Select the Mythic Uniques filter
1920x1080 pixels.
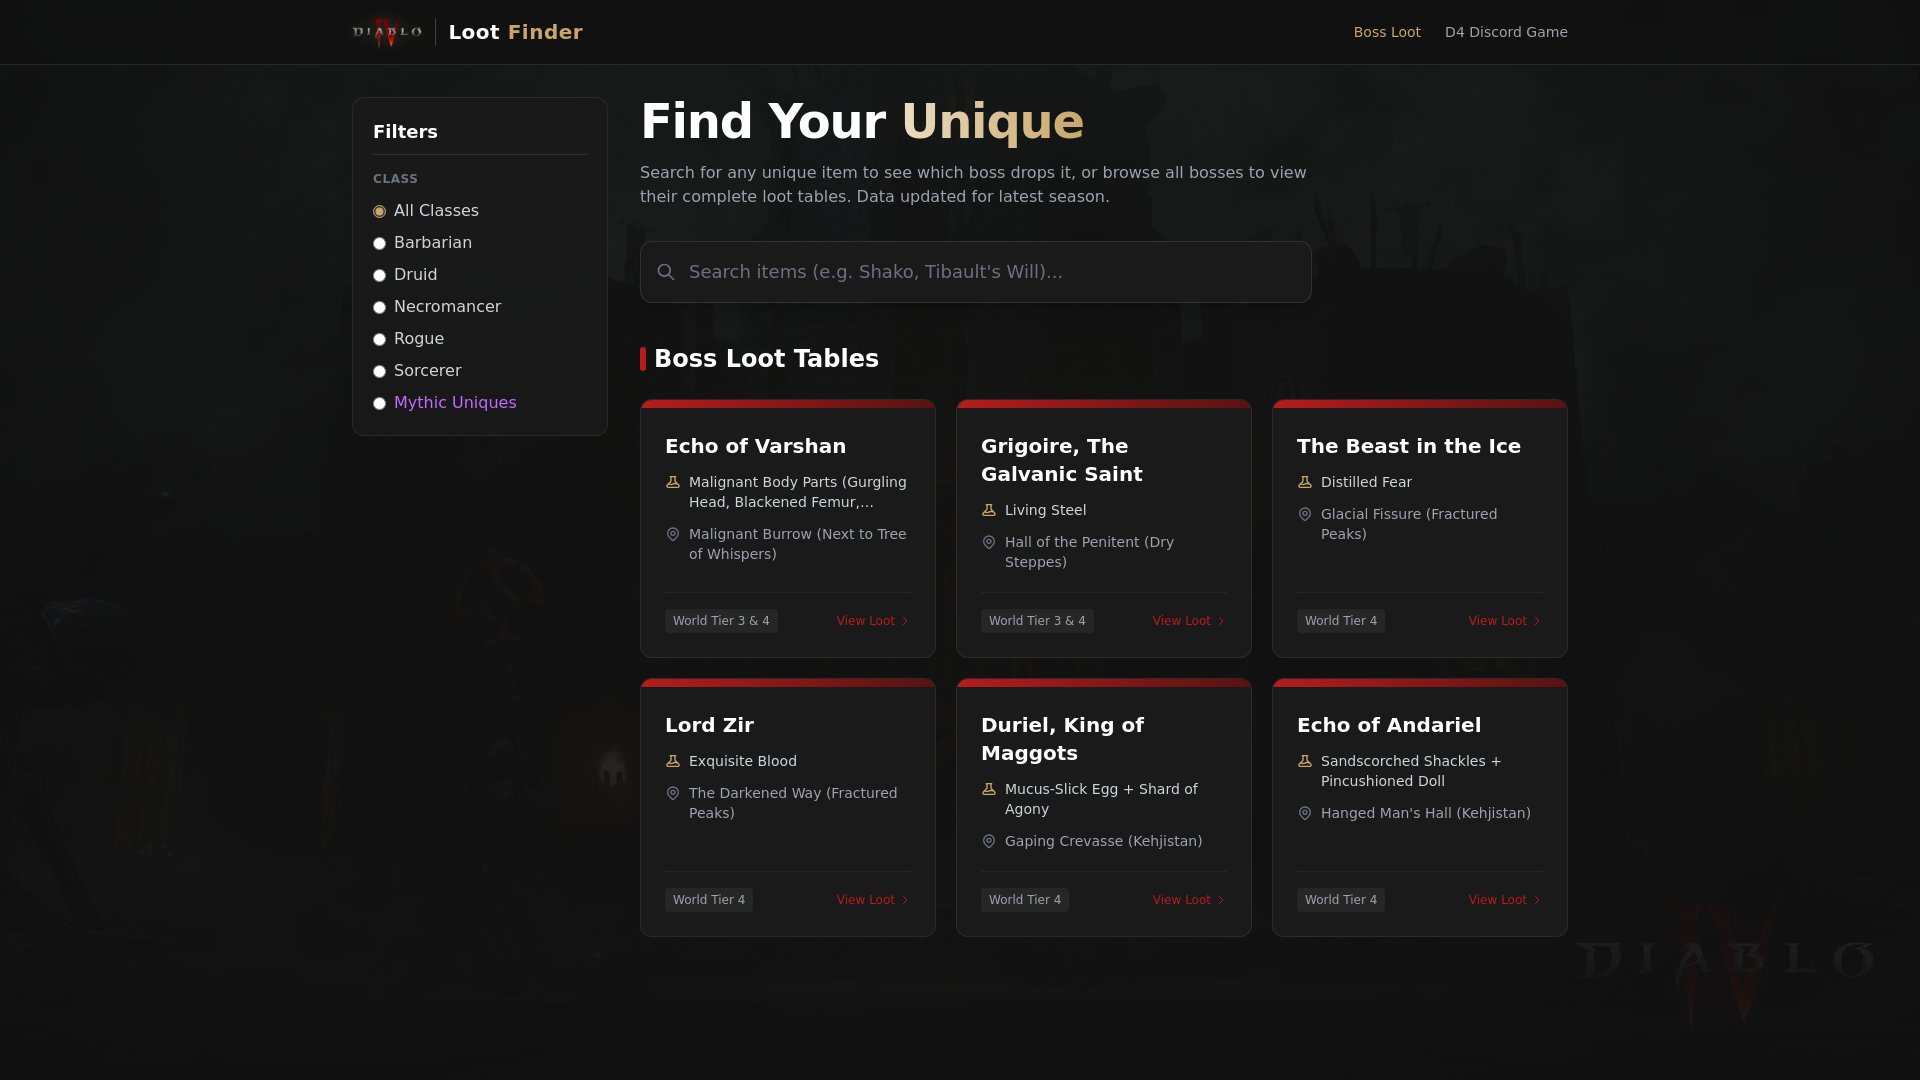tap(379, 403)
